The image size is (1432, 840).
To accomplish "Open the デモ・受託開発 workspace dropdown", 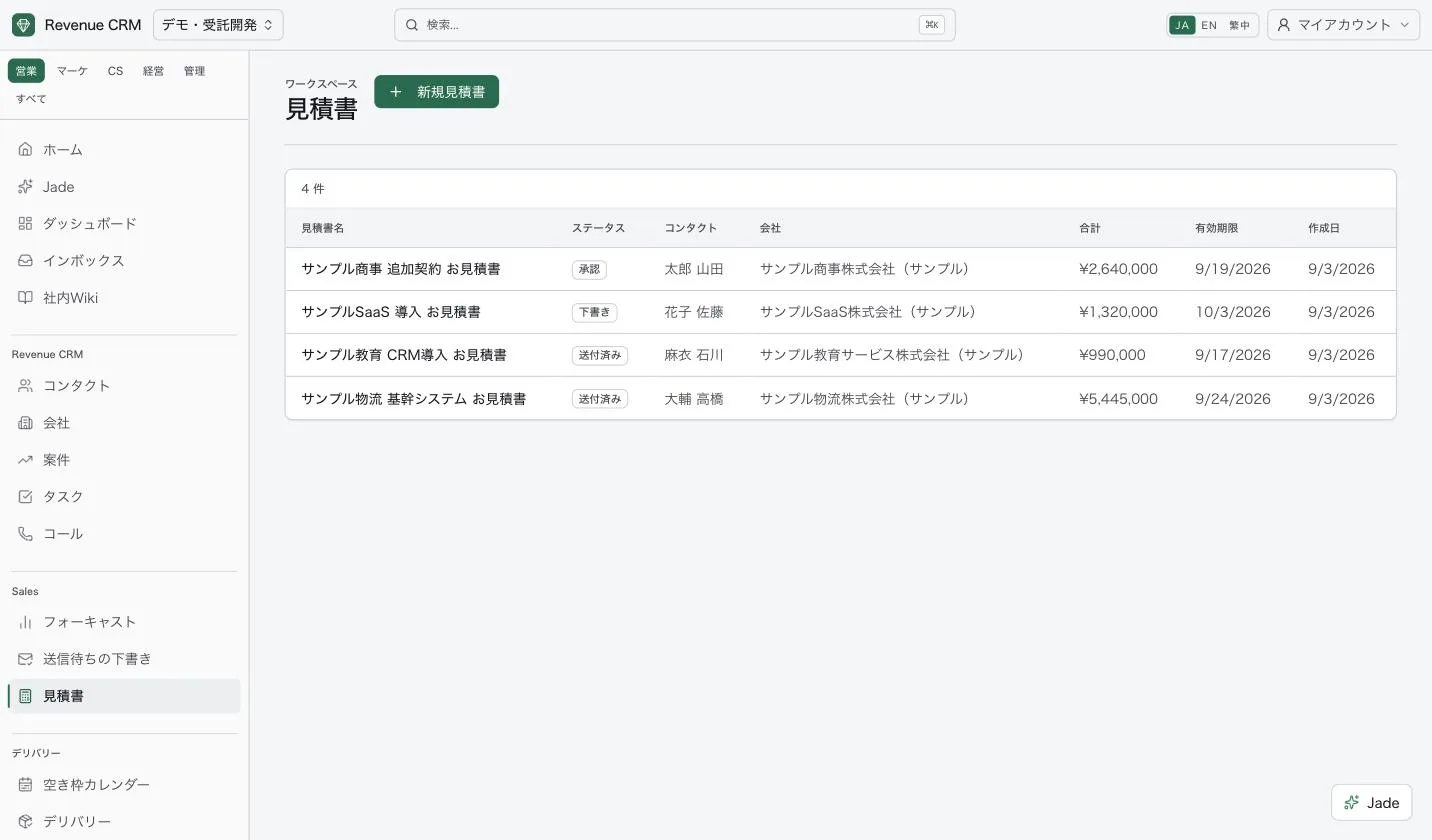I will click(218, 25).
